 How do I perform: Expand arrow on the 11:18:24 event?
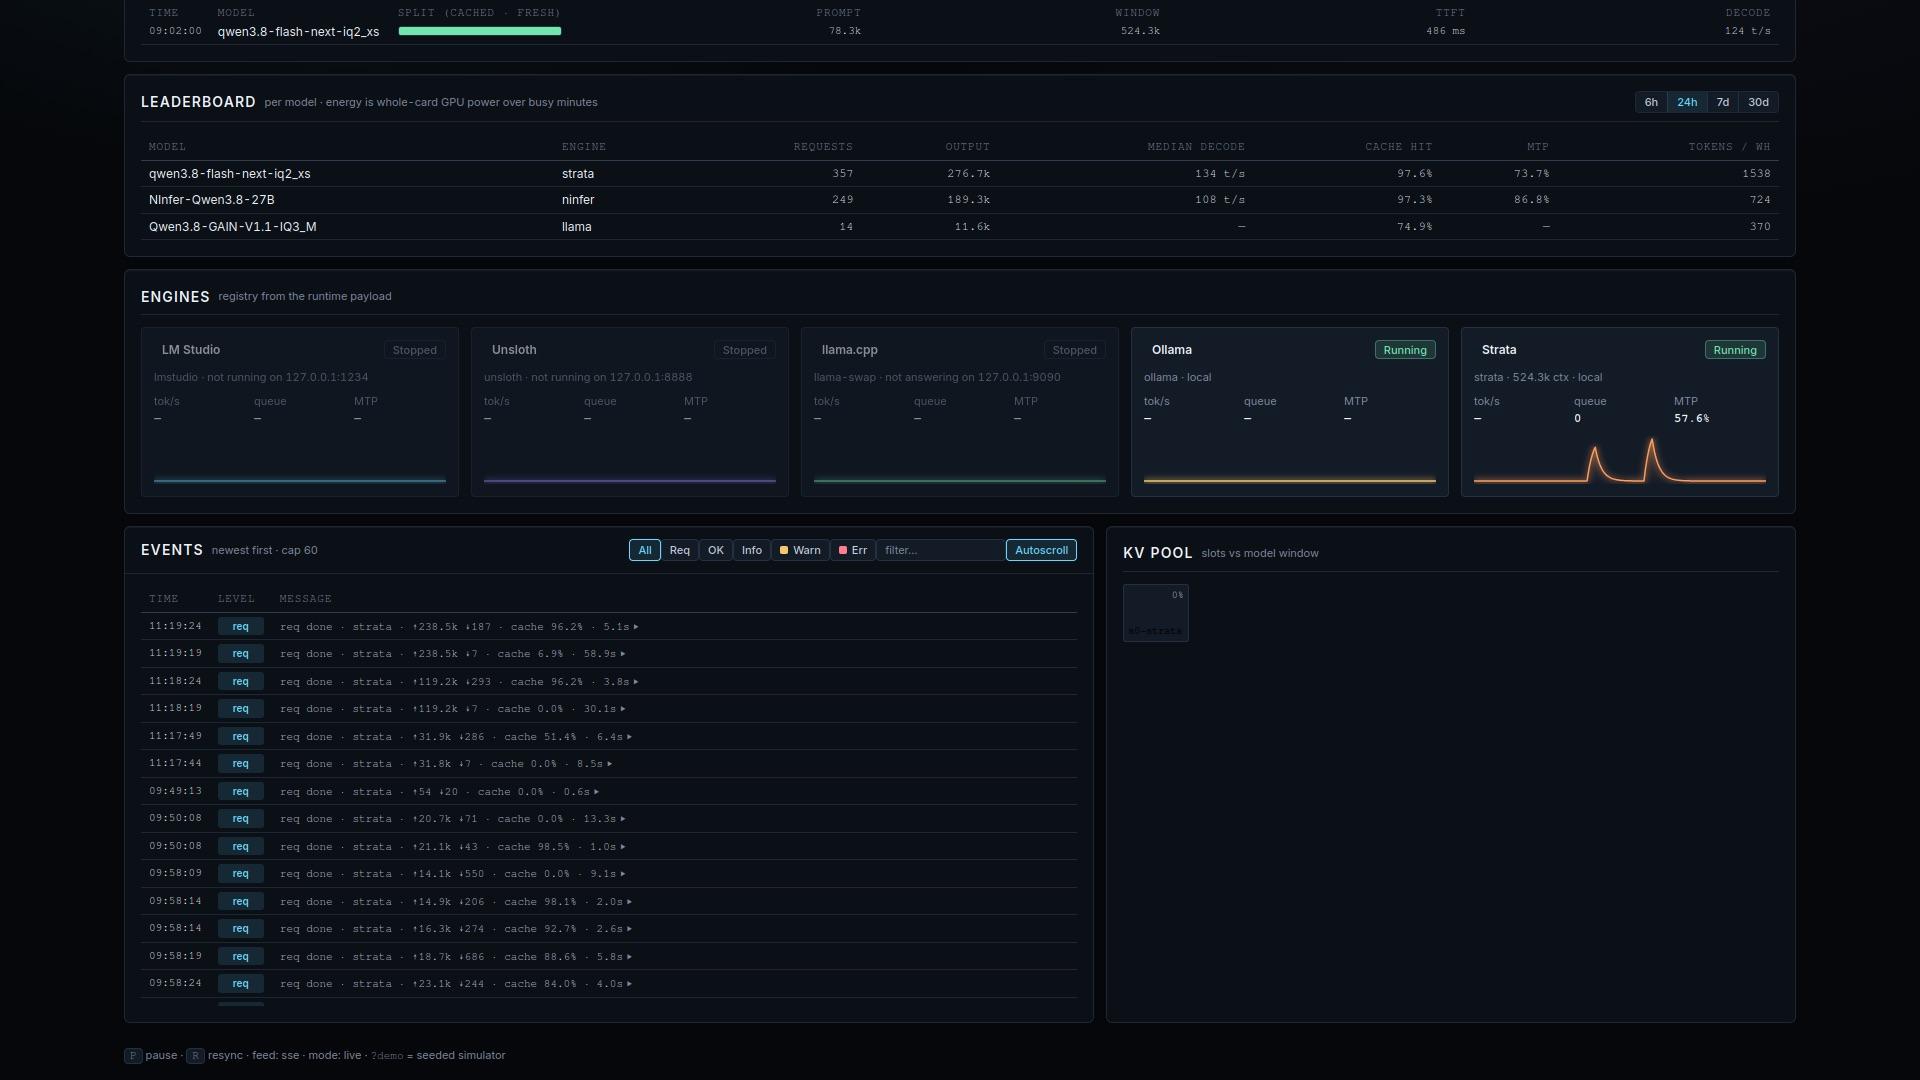pyautogui.click(x=636, y=682)
